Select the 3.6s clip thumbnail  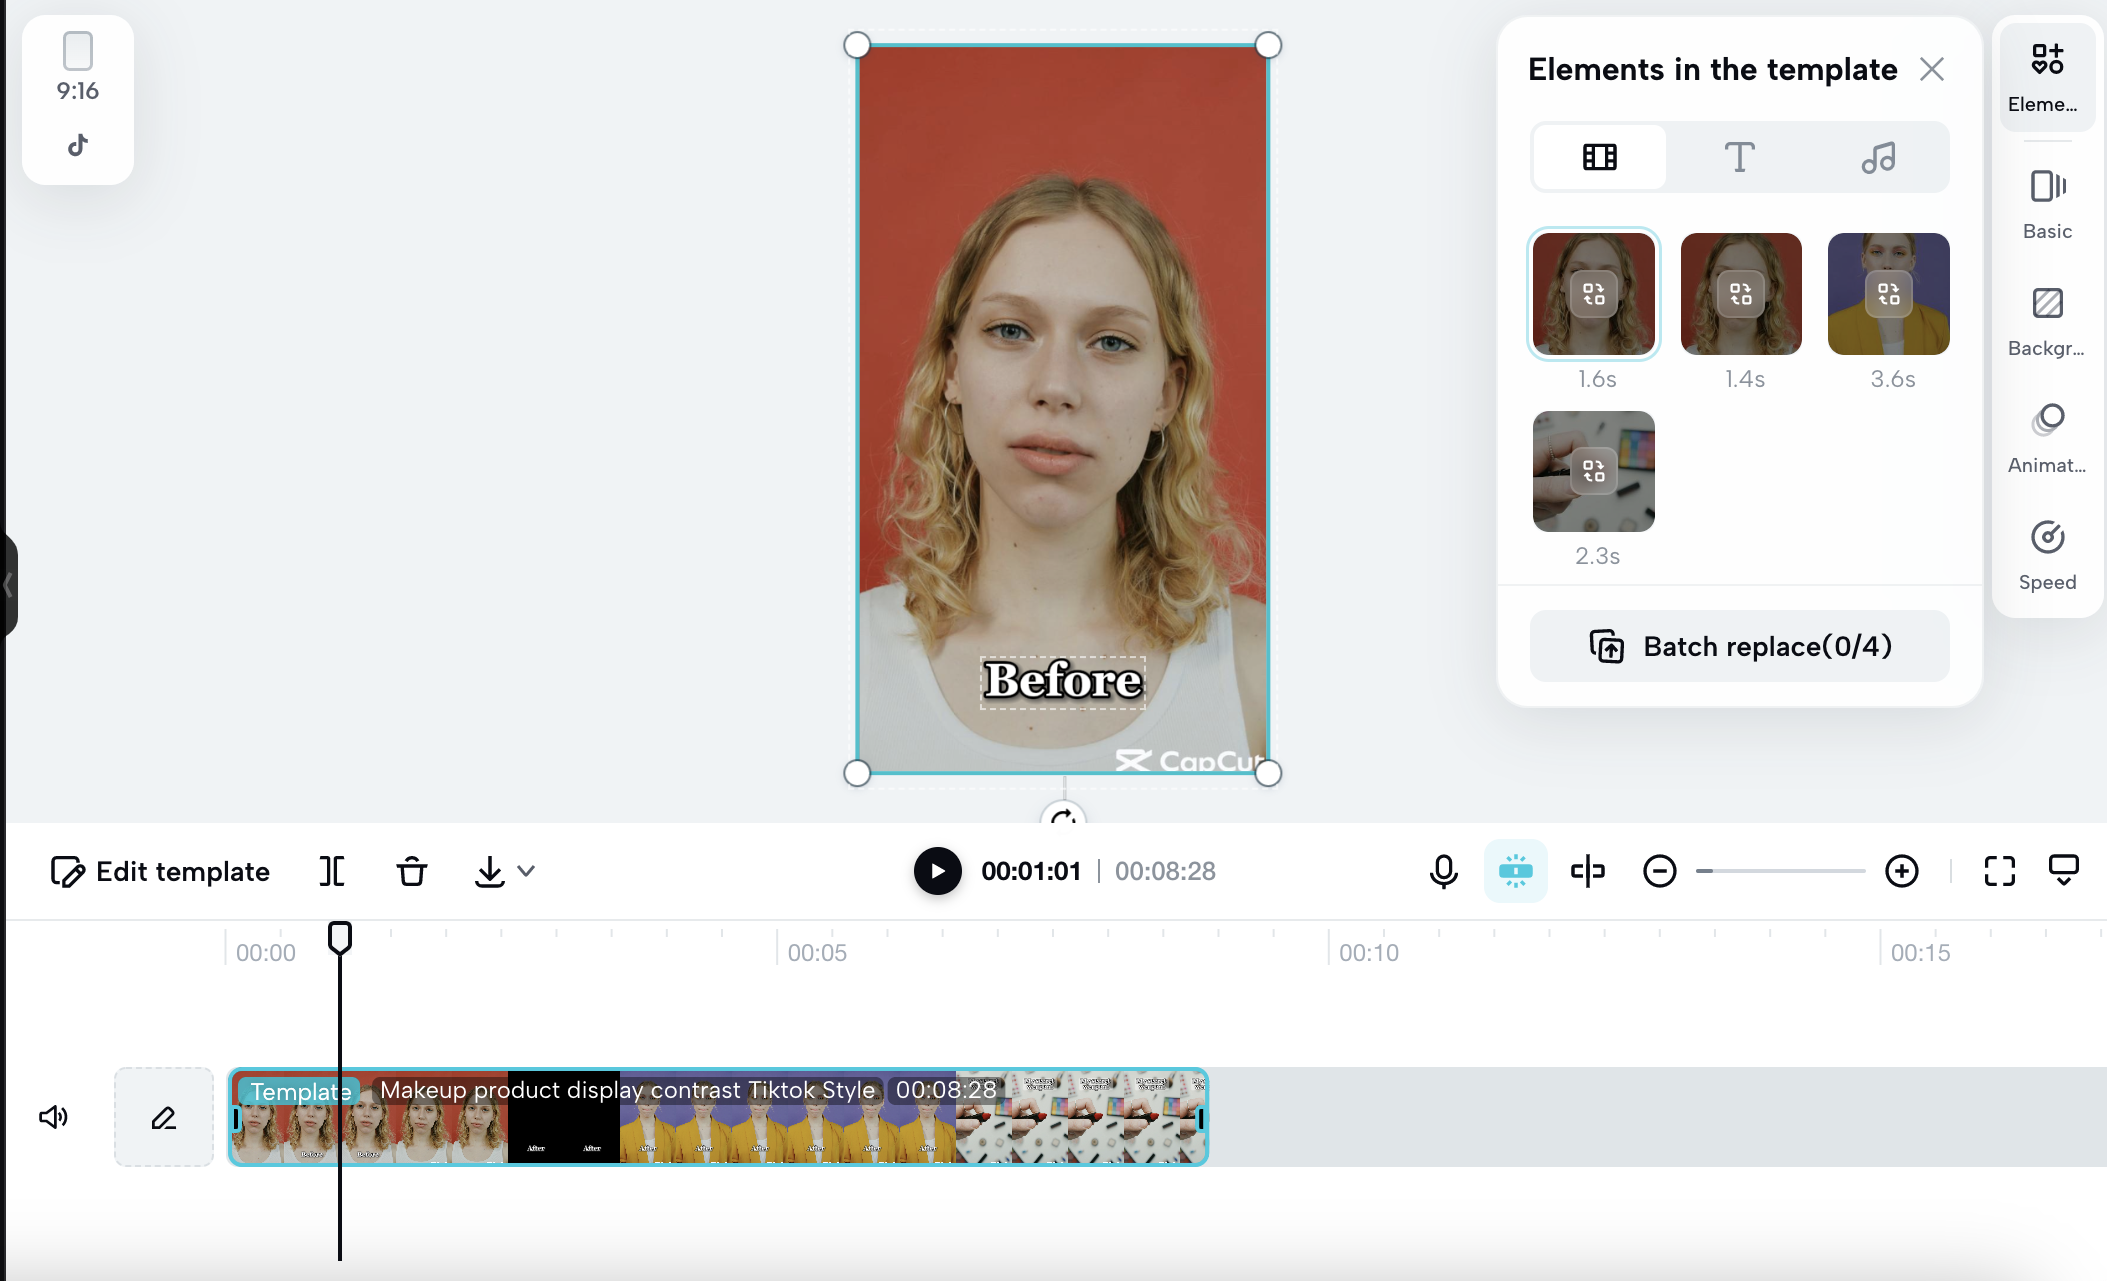1888,294
